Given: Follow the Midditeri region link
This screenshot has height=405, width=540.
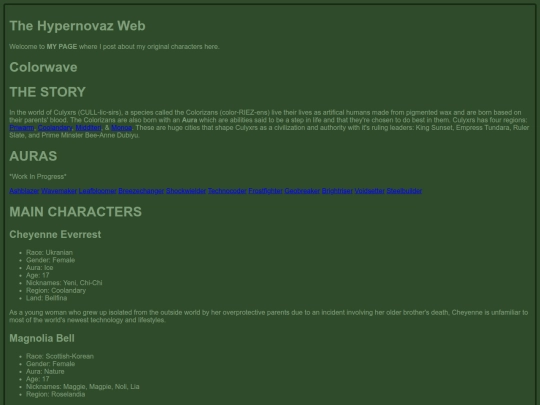Looking at the screenshot, I should click(89, 128).
